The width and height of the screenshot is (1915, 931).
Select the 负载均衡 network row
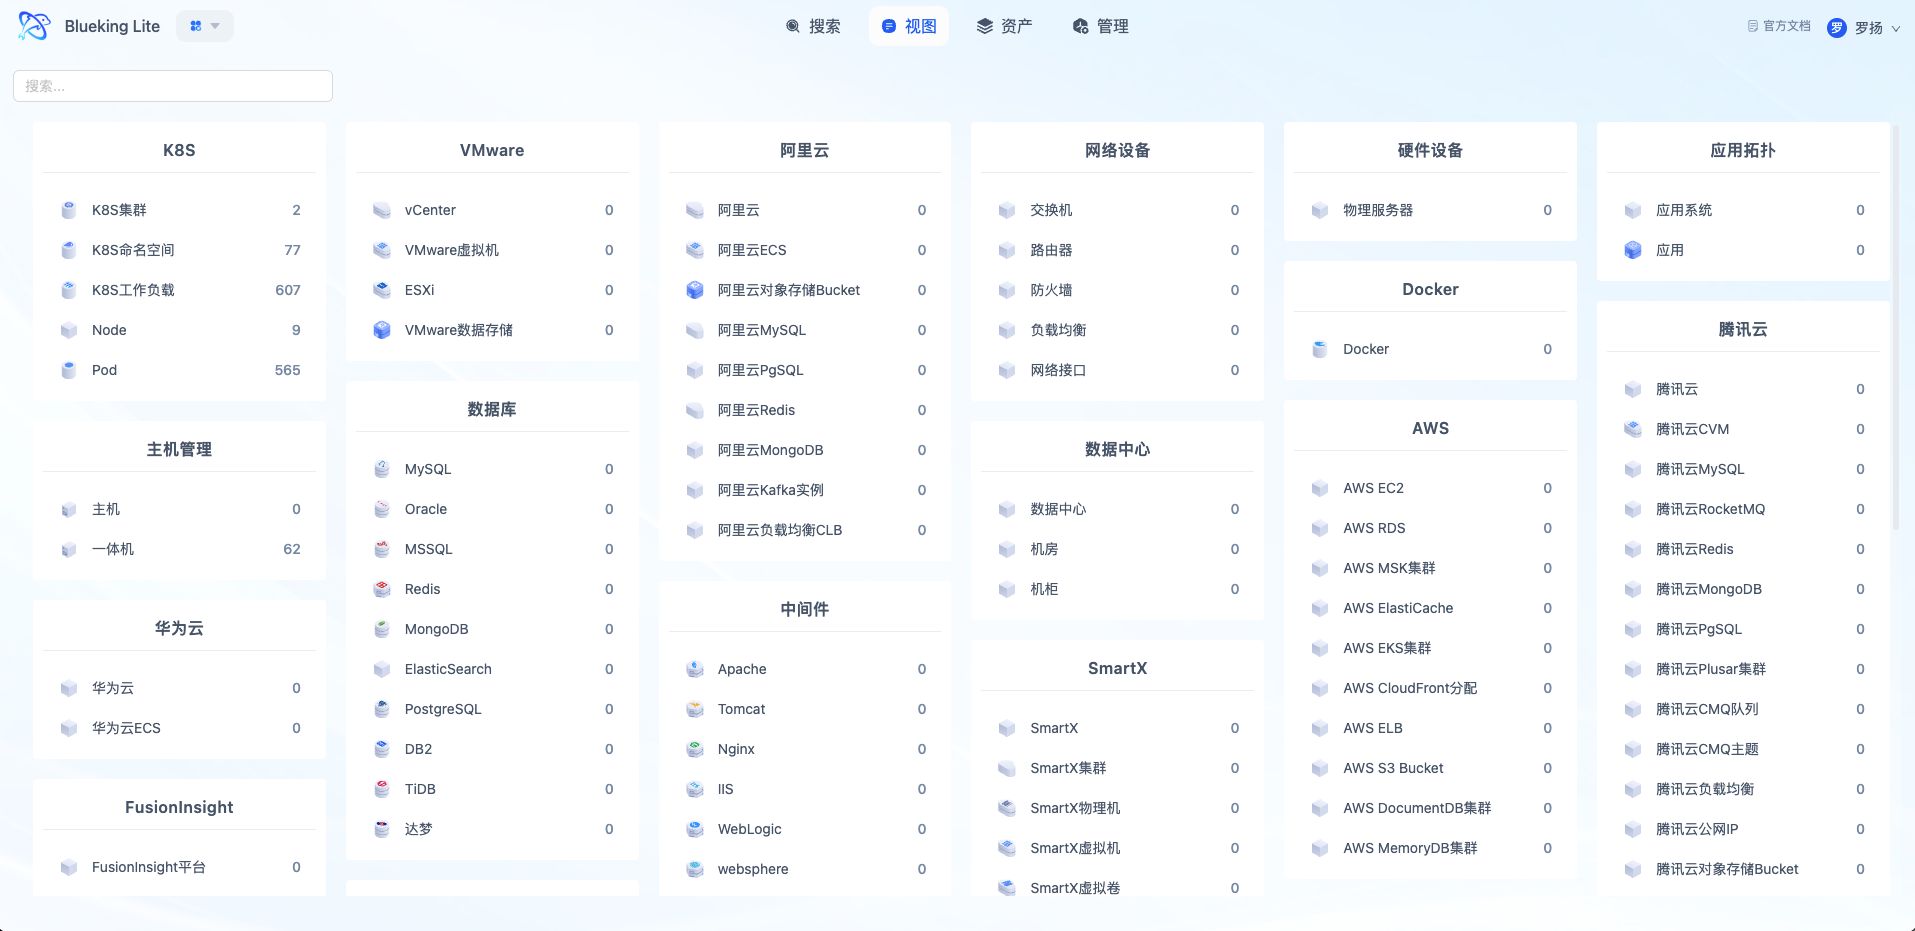[1118, 330]
